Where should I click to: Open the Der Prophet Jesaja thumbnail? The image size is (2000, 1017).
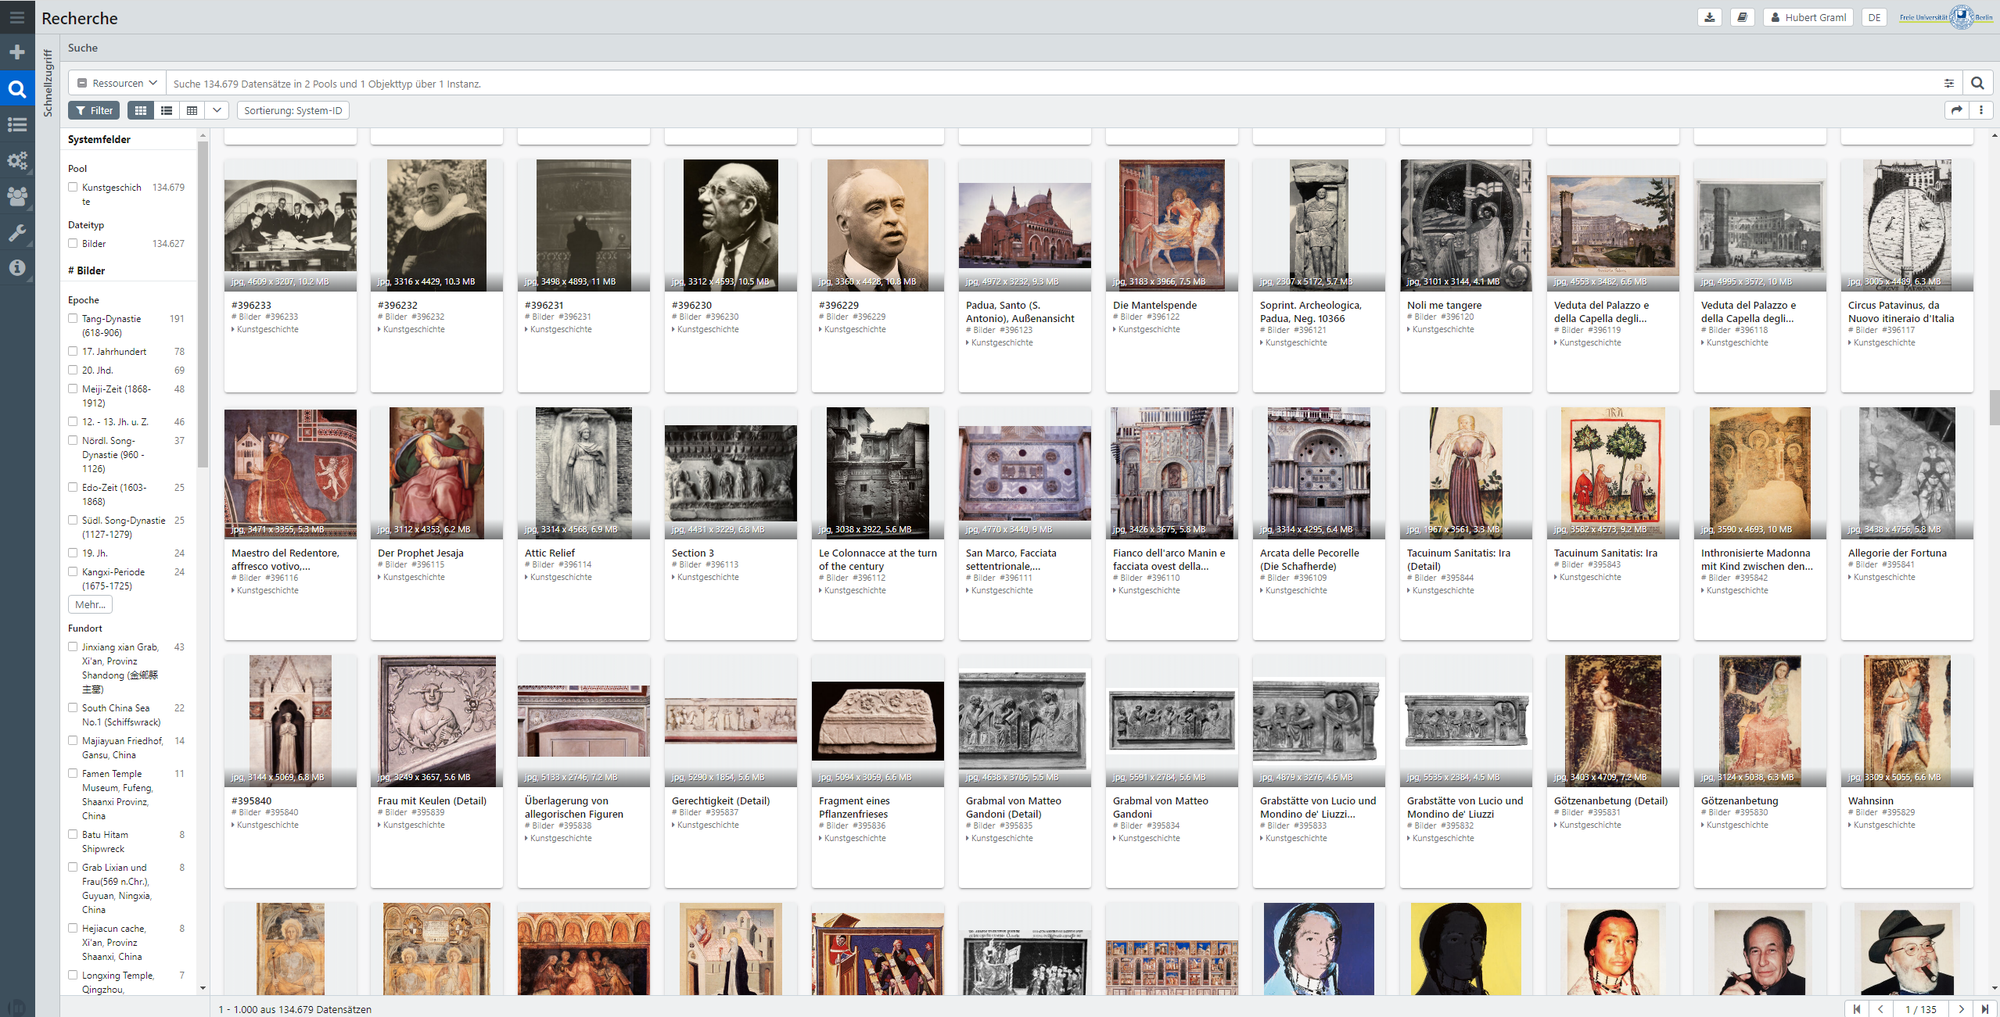(436, 472)
